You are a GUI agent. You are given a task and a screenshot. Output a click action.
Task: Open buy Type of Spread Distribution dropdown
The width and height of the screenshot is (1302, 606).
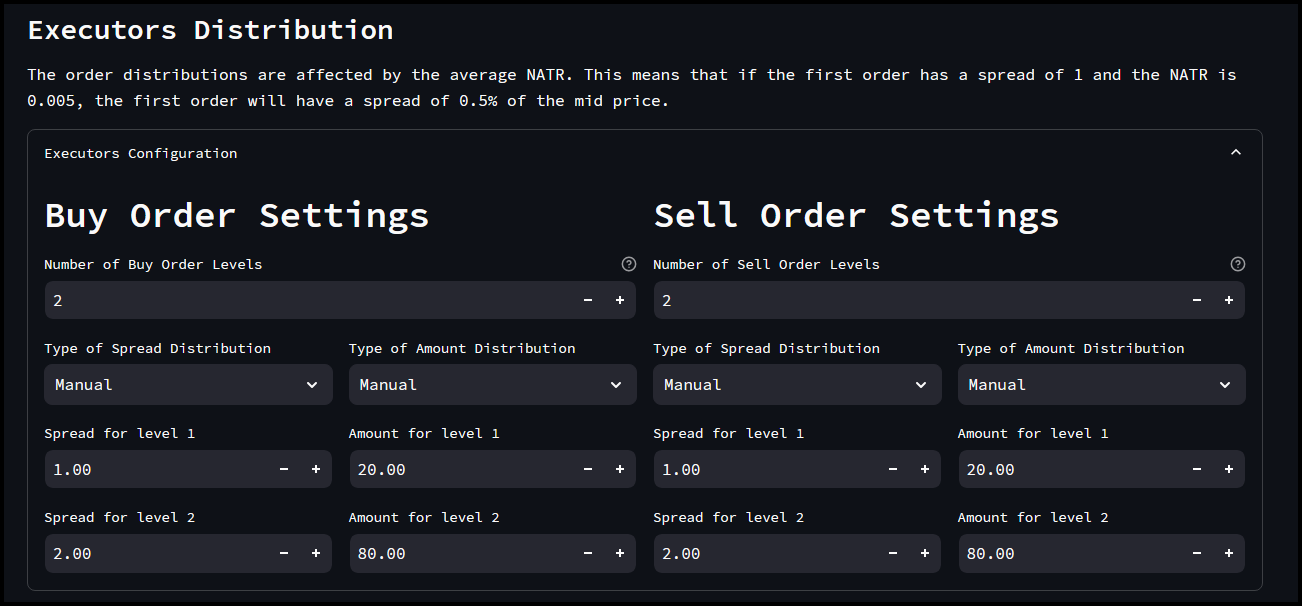pyautogui.click(x=188, y=385)
